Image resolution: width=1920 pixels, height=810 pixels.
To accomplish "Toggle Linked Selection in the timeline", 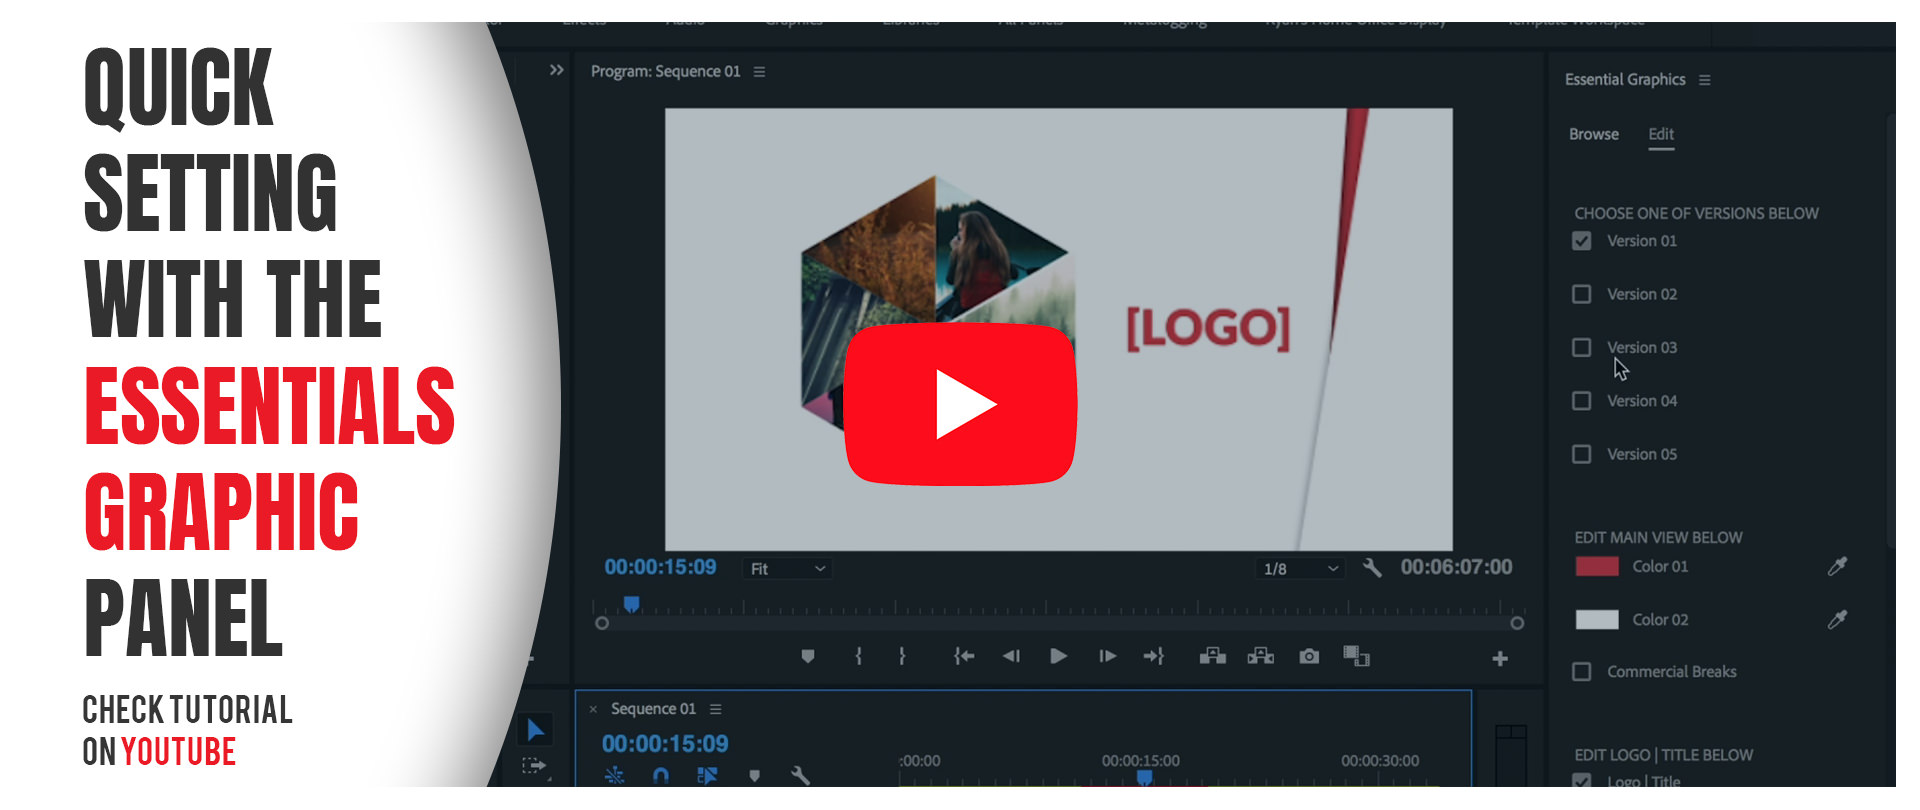I will pos(707,775).
